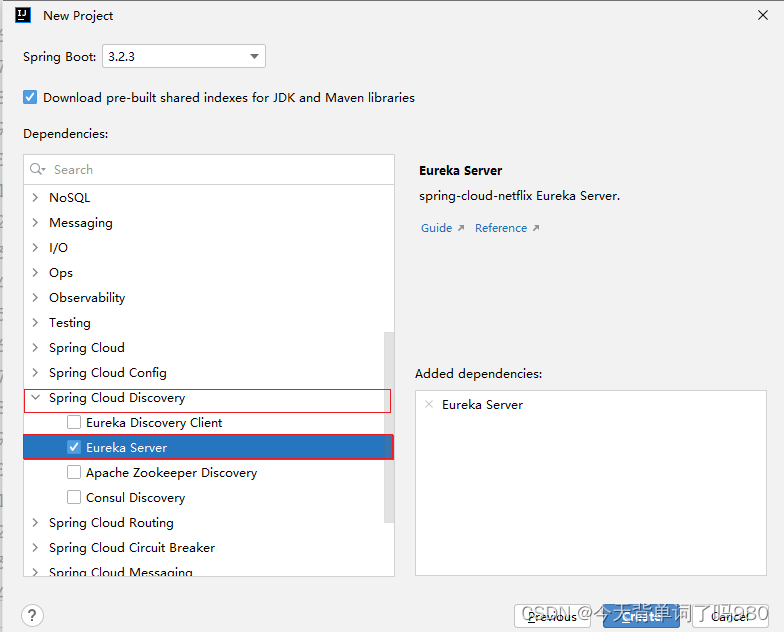Select the Spring Cloud Messaging row

tap(208, 571)
